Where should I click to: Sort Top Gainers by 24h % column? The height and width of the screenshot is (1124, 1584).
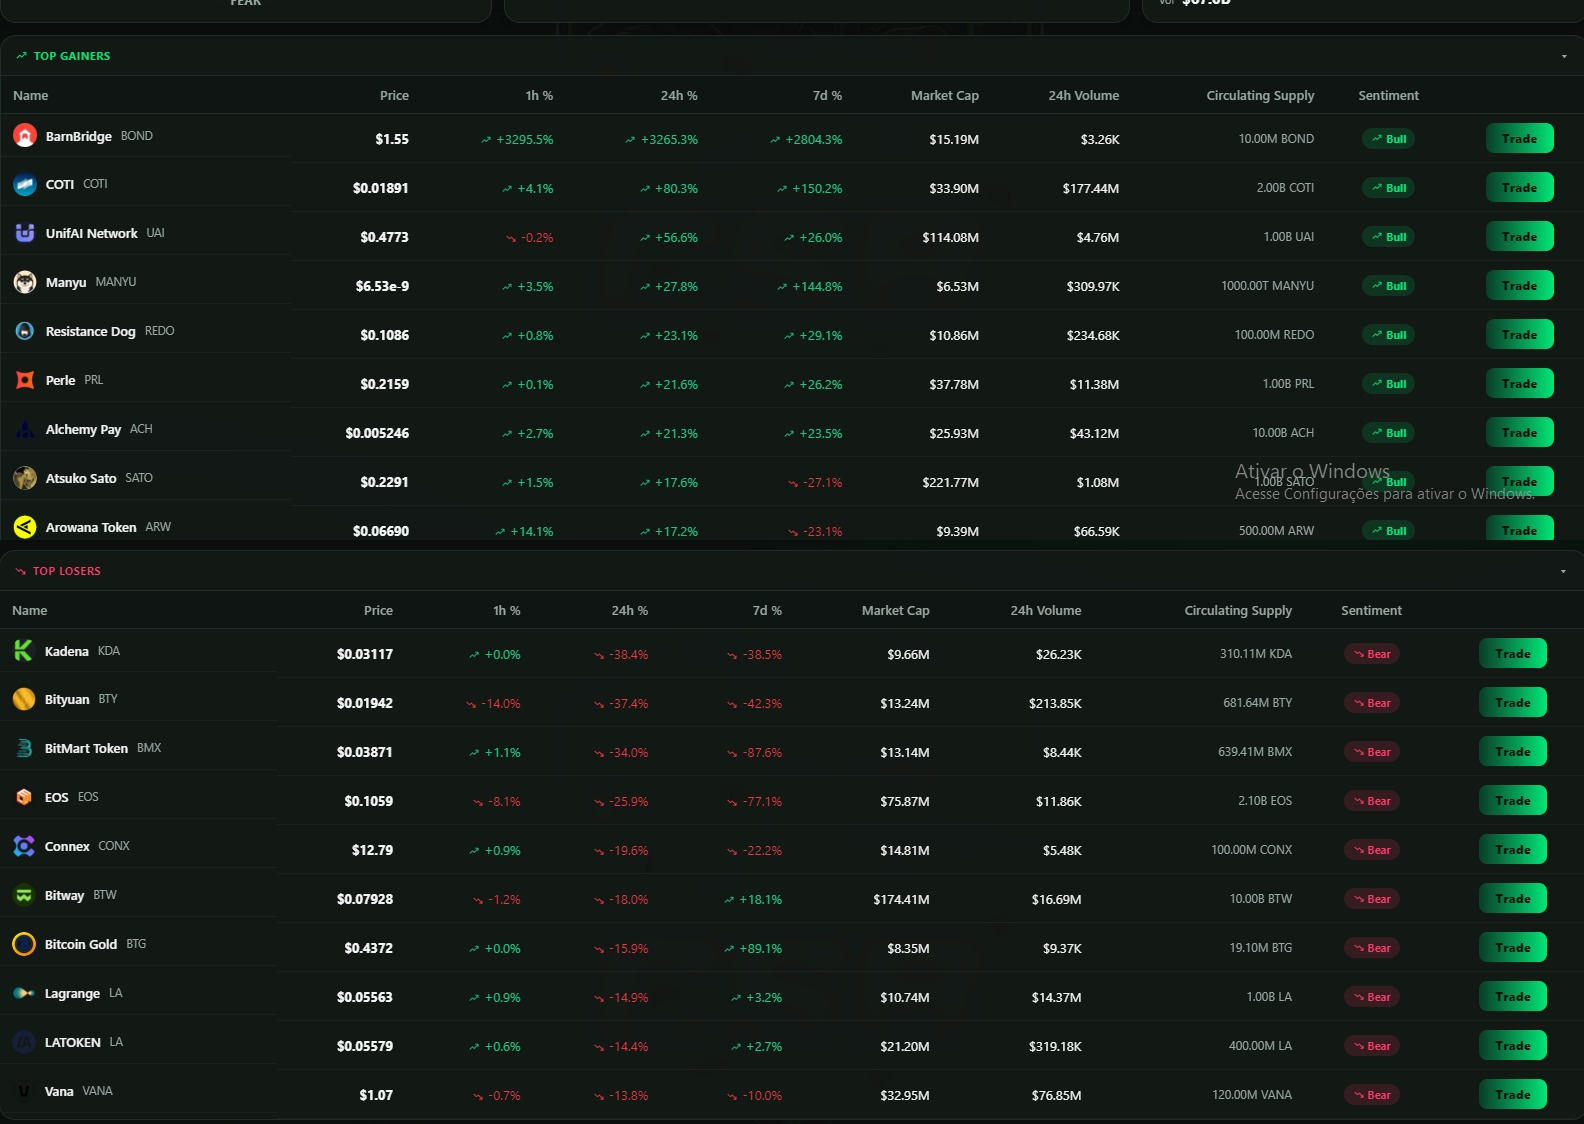click(679, 95)
